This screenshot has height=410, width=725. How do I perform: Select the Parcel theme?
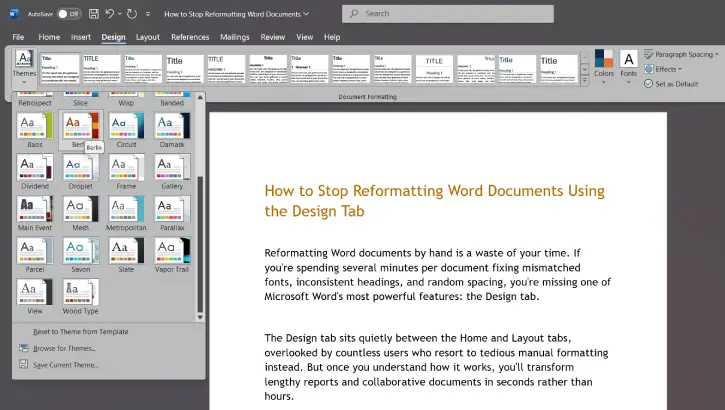pos(35,255)
